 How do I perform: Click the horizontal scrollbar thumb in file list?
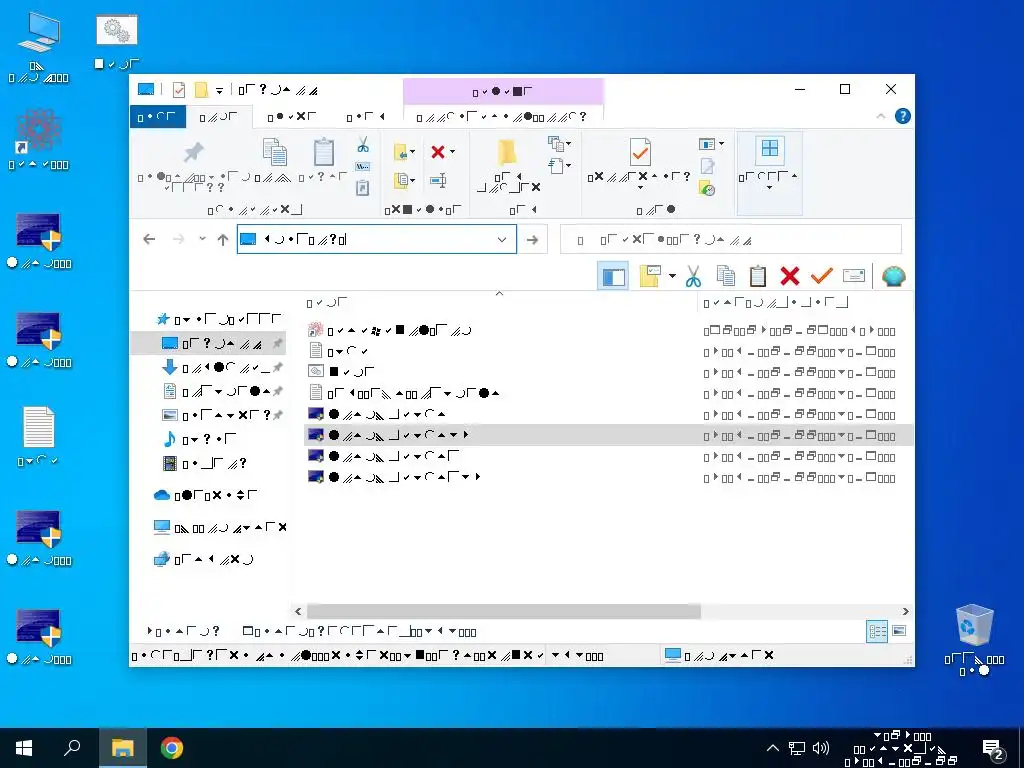tap(504, 611)
